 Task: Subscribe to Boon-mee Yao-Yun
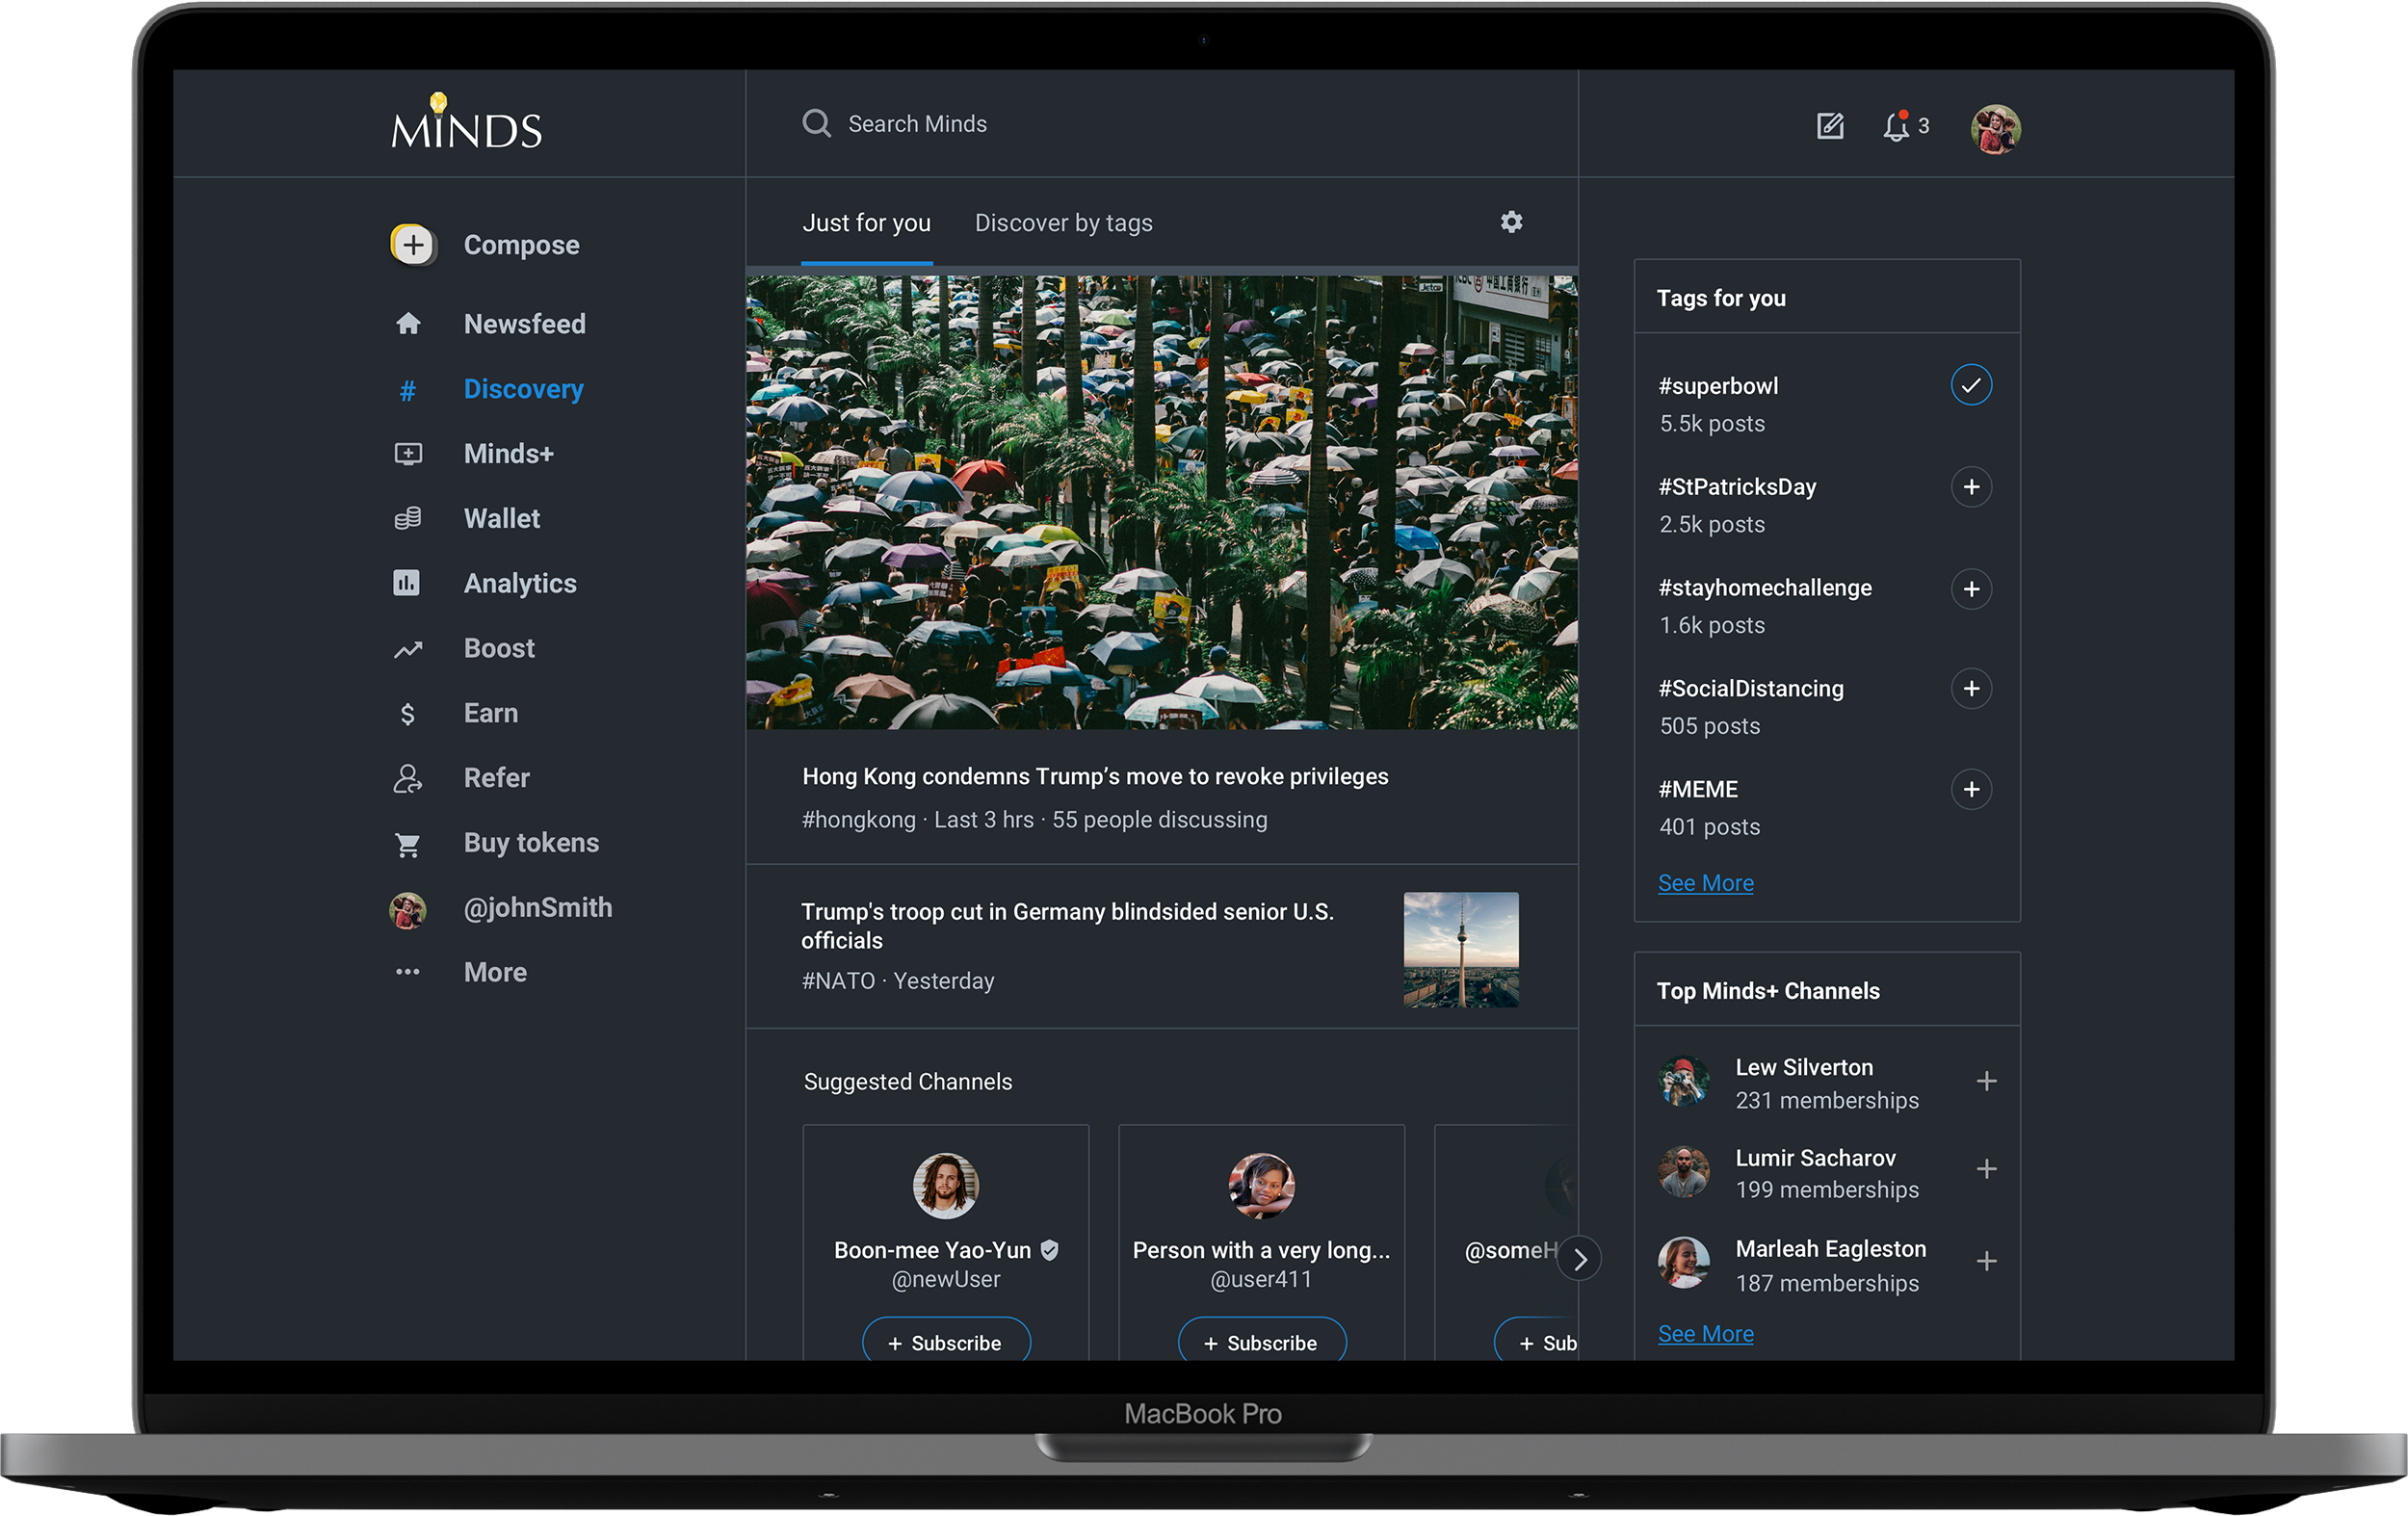click(945, 1342)
